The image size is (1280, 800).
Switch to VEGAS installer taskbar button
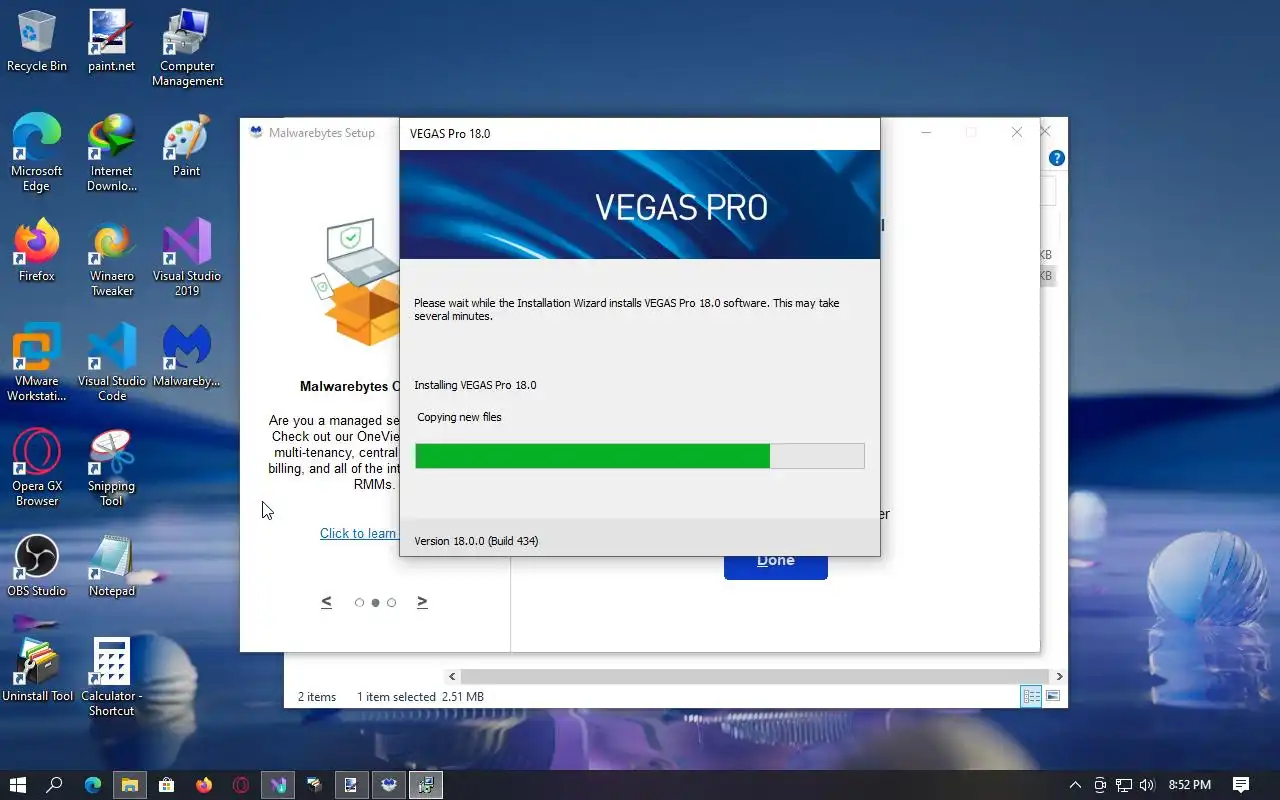[x=425, y=785]
